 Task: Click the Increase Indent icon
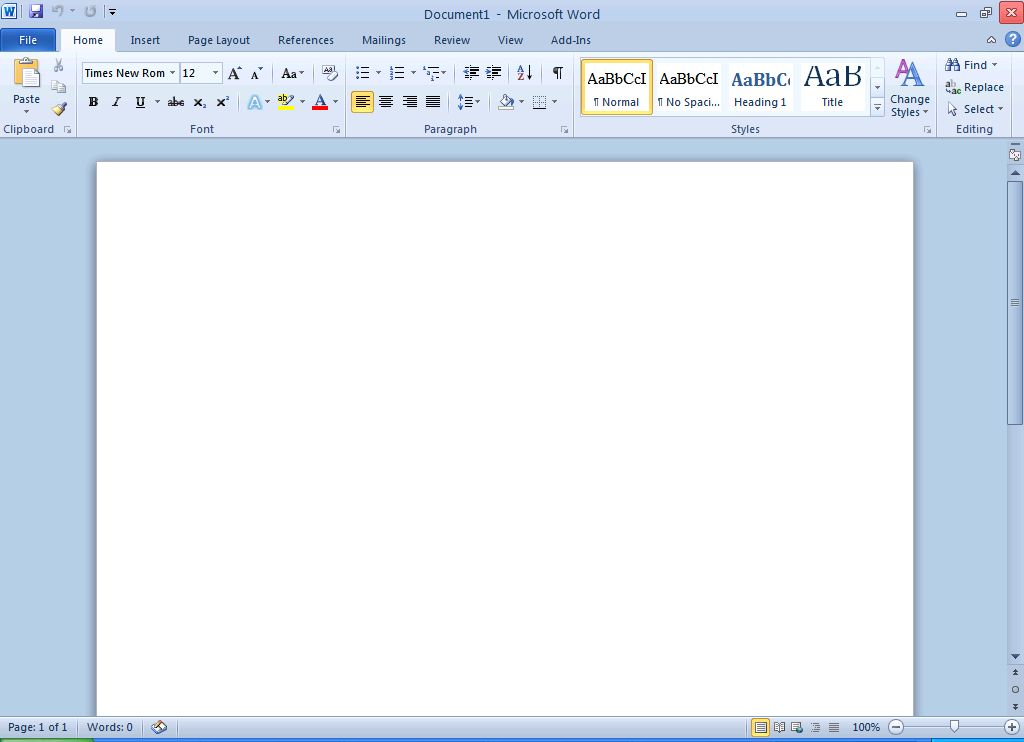click(493, 73)
